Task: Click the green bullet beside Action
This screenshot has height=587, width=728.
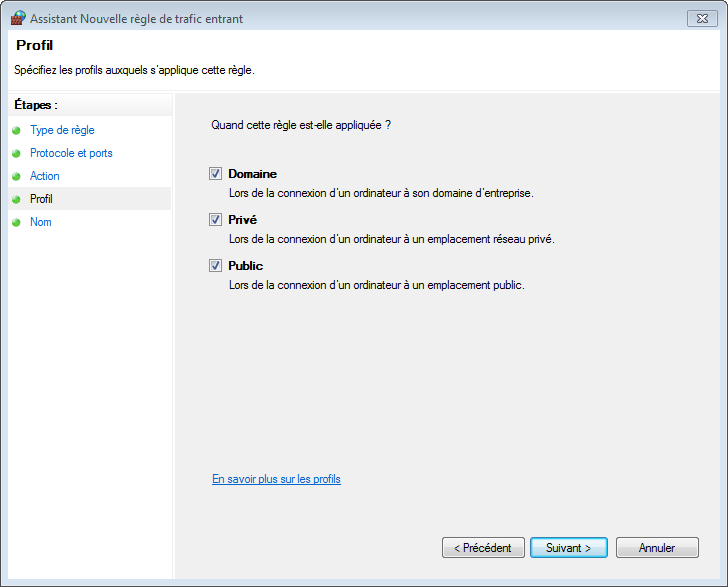Action: coord(16,176)
